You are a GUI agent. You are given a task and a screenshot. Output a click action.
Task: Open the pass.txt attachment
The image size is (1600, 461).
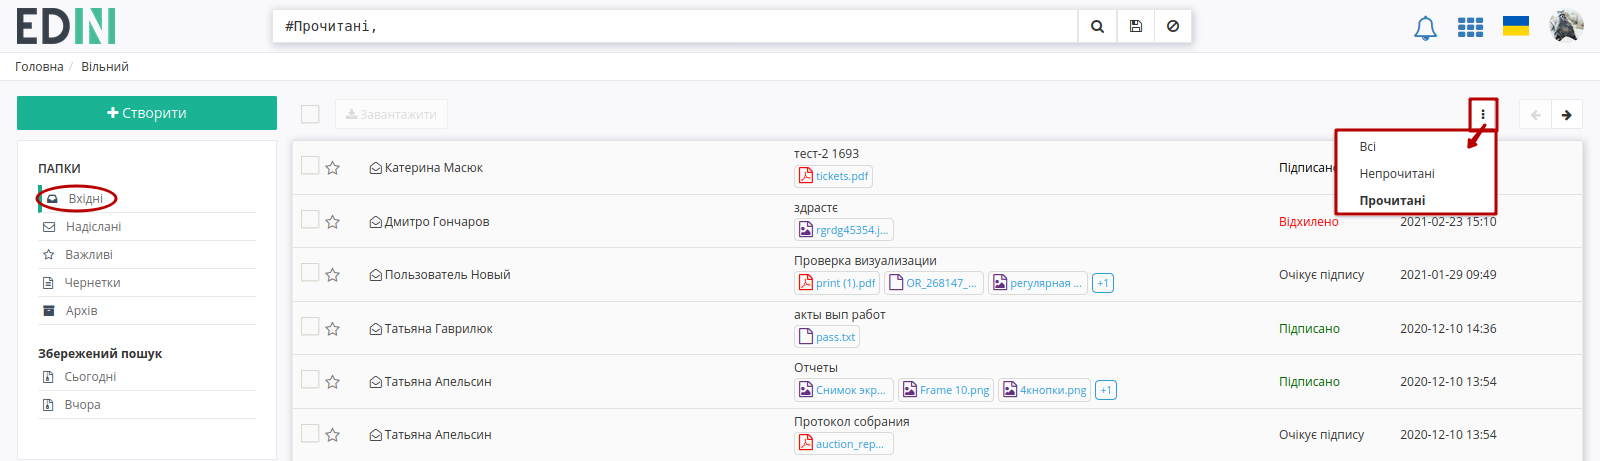pos(827,337)
